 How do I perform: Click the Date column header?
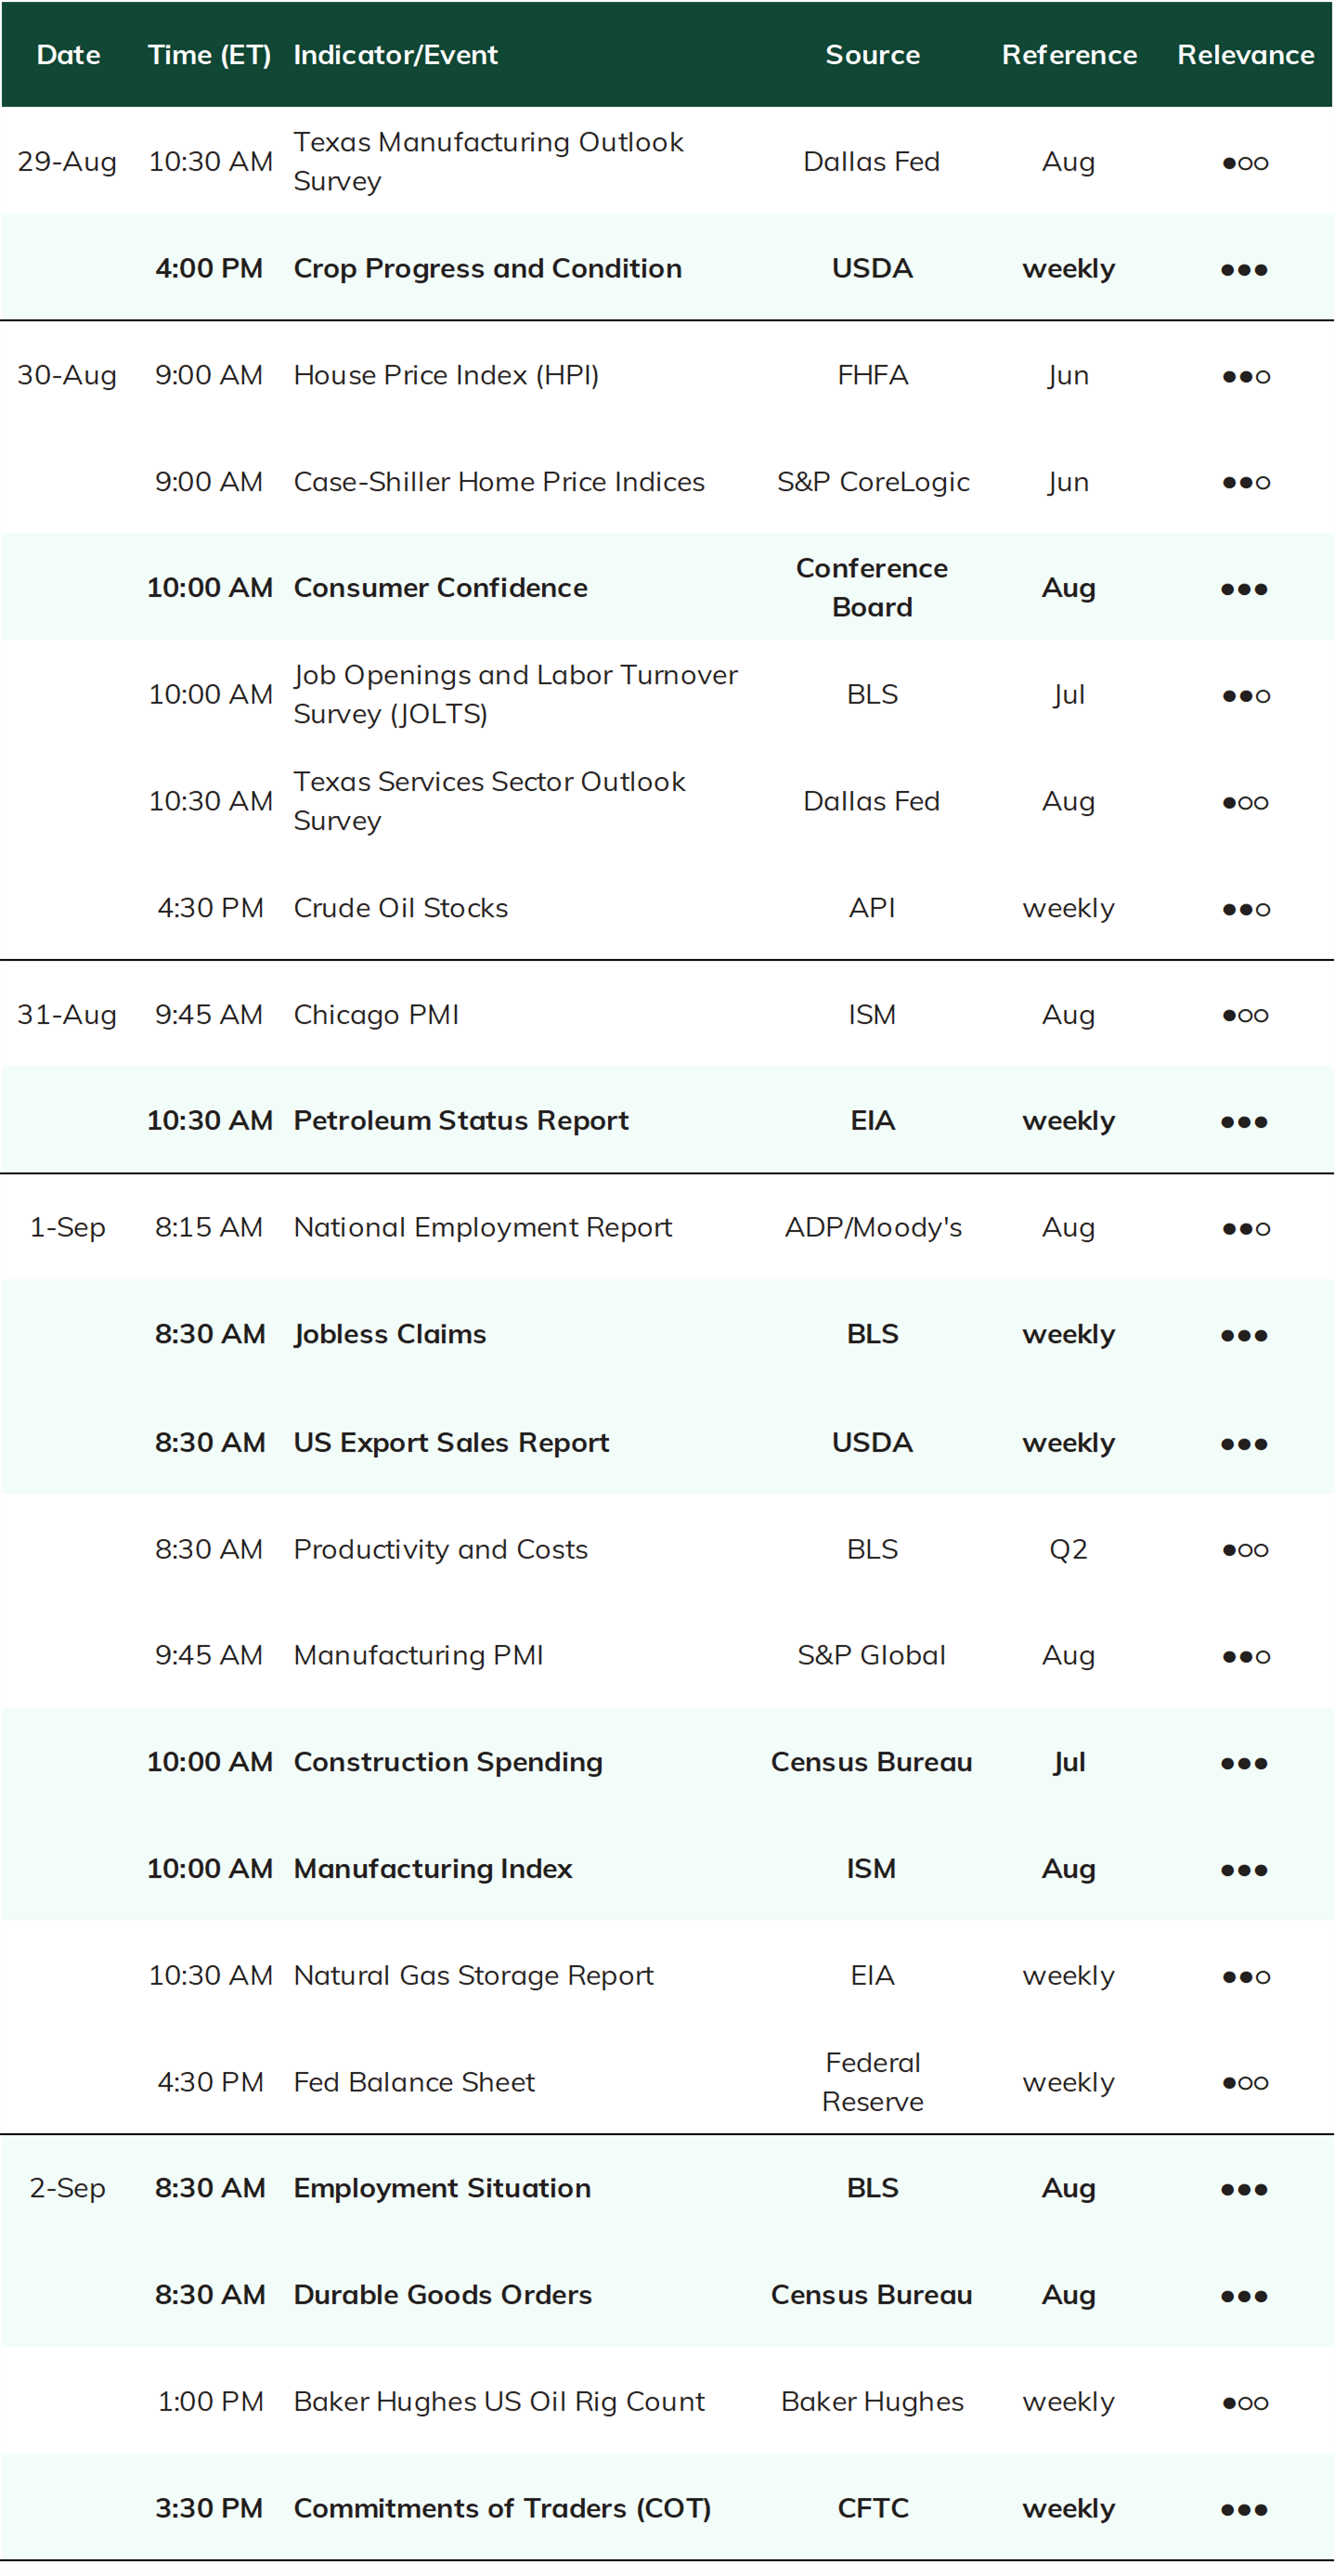click(68, 55)
